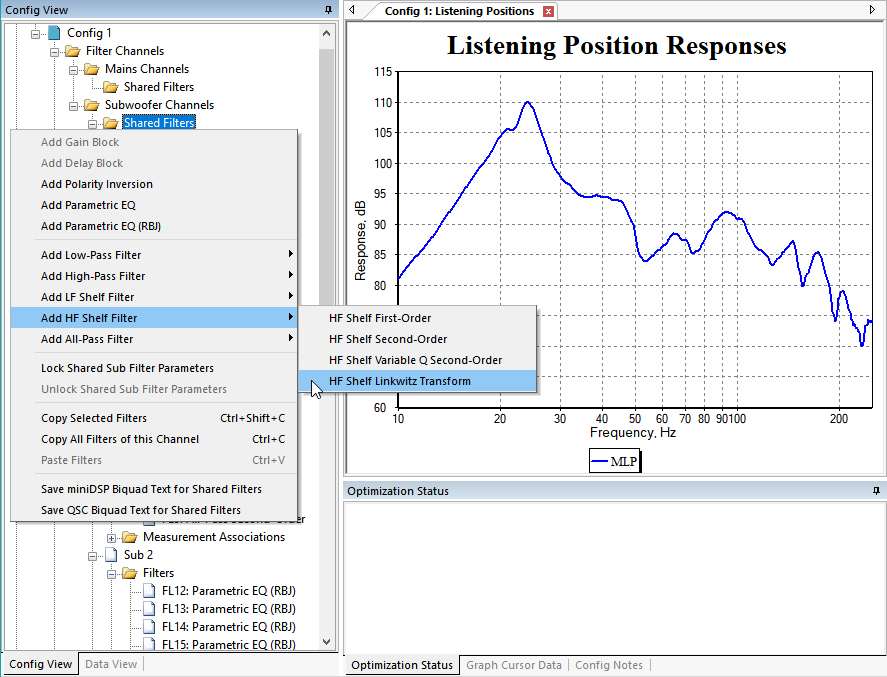Select Add Polarity Inversion
Image resolution: width=887 pixels, height=677 pixels.
pos(154,184)
